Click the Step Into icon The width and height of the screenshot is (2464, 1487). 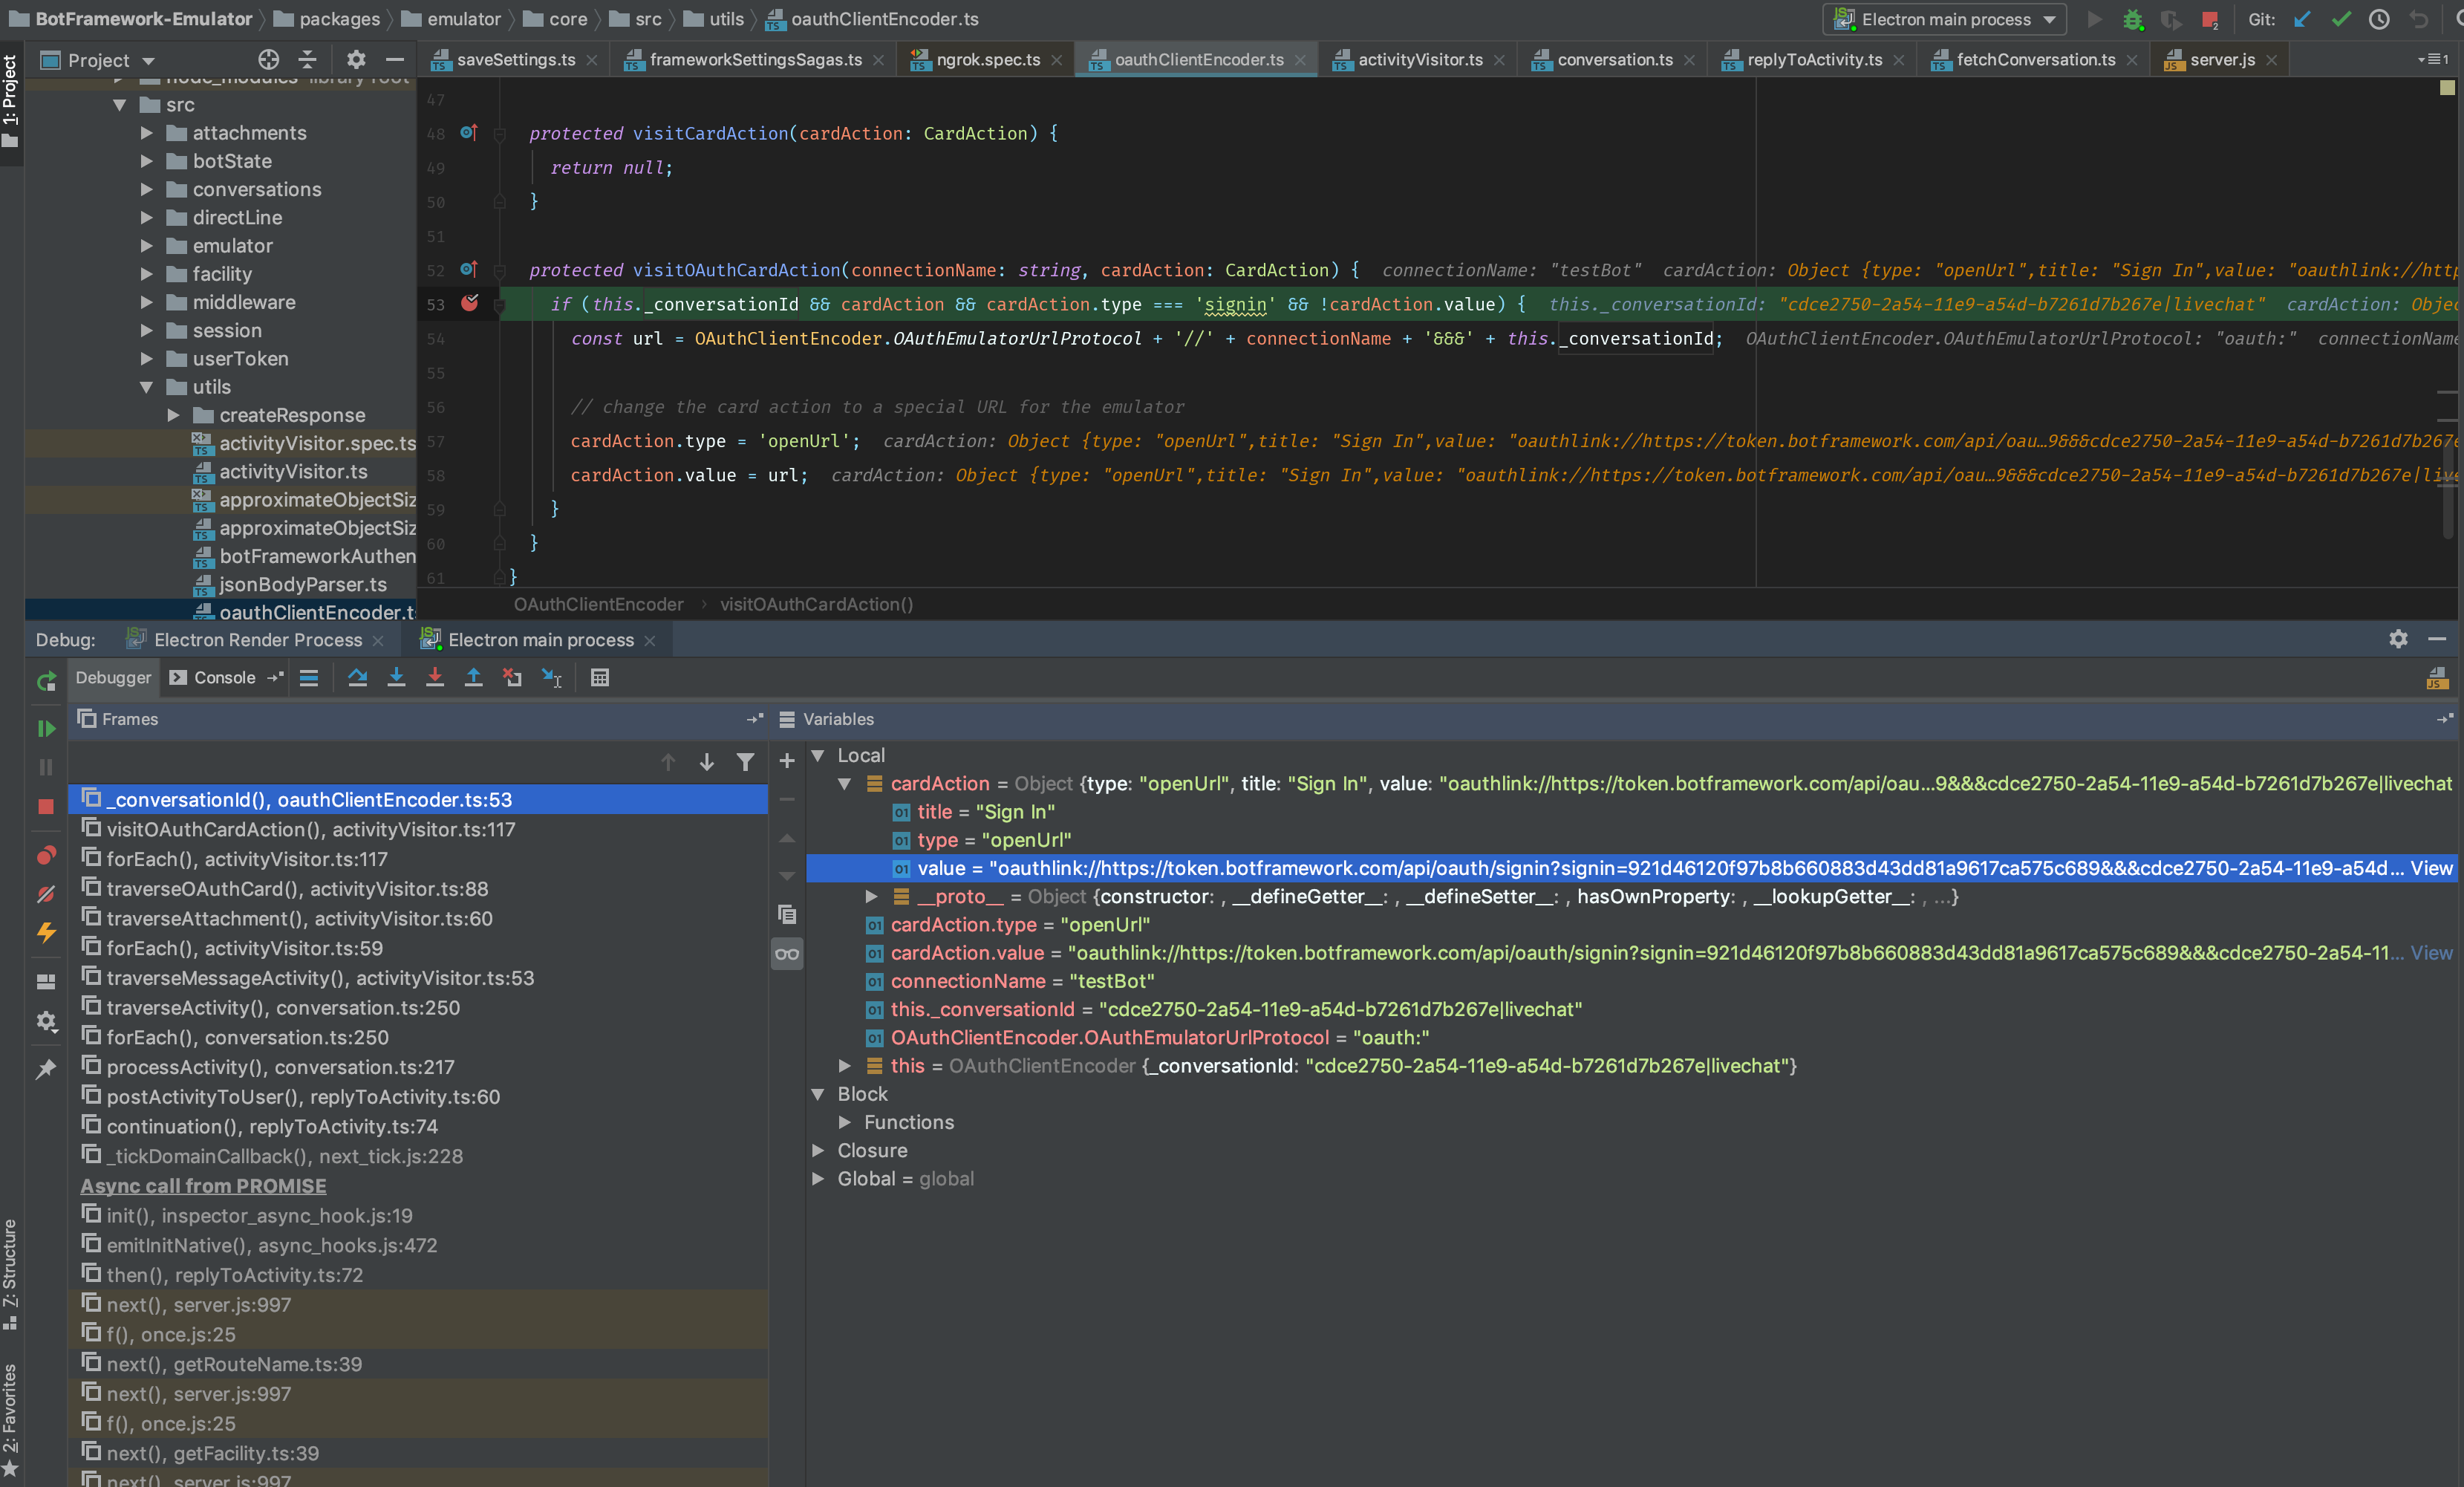click(x=396, y=678)
